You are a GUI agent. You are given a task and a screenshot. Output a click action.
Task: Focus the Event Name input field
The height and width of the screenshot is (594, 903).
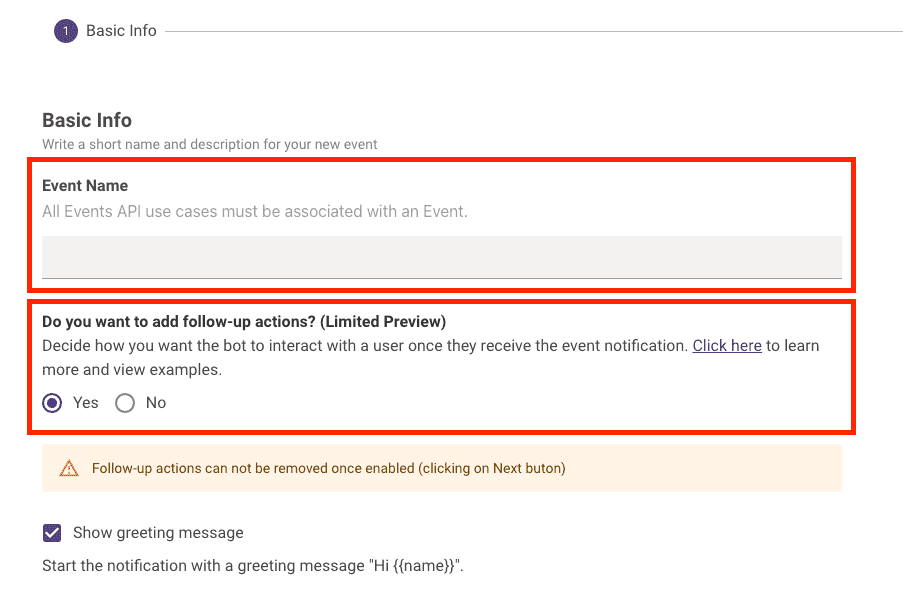[442, 257]
